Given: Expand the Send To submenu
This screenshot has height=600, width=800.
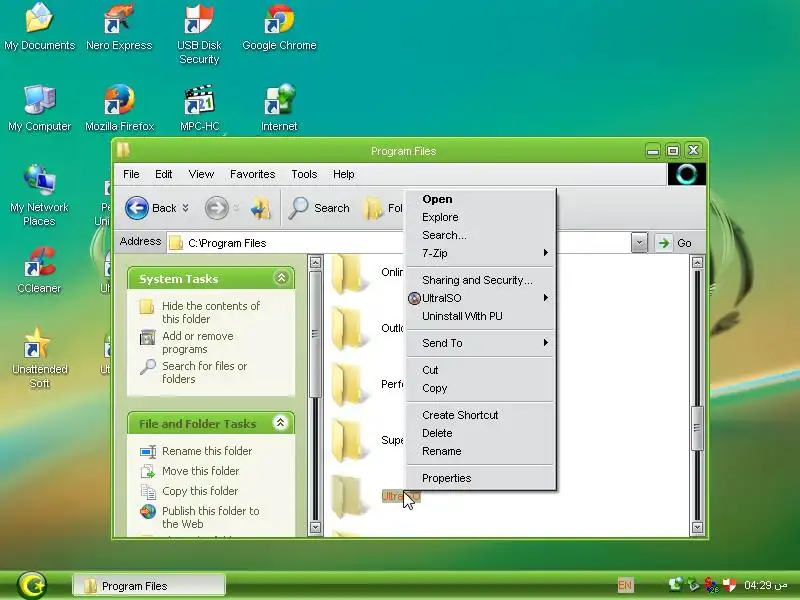Looking at the screenshot, I should [482, 343].
